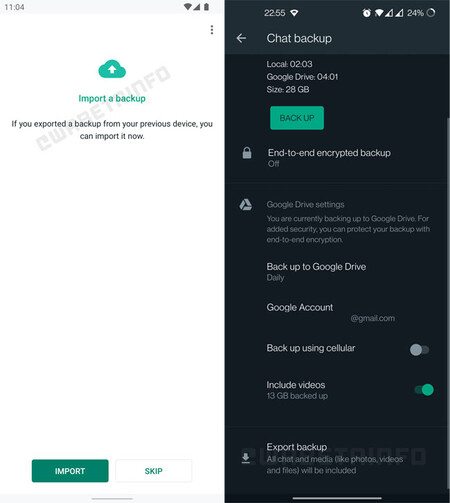Tap the Google Drive logo icon

246,205
